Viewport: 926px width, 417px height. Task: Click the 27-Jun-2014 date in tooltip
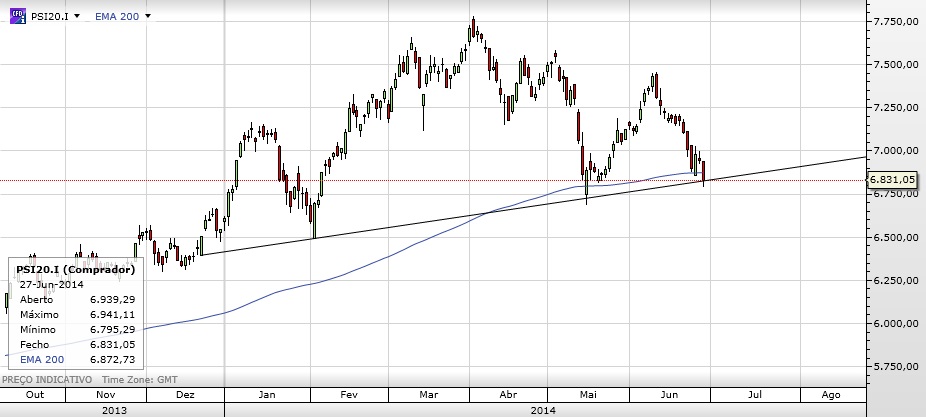point(51,284)
